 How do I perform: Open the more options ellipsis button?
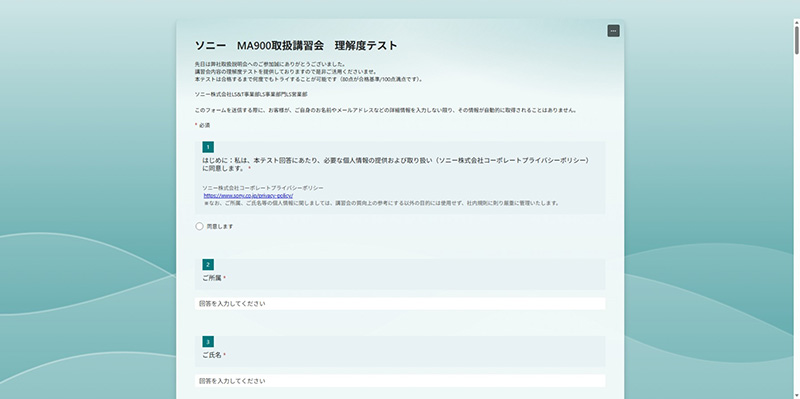point(613,31)
